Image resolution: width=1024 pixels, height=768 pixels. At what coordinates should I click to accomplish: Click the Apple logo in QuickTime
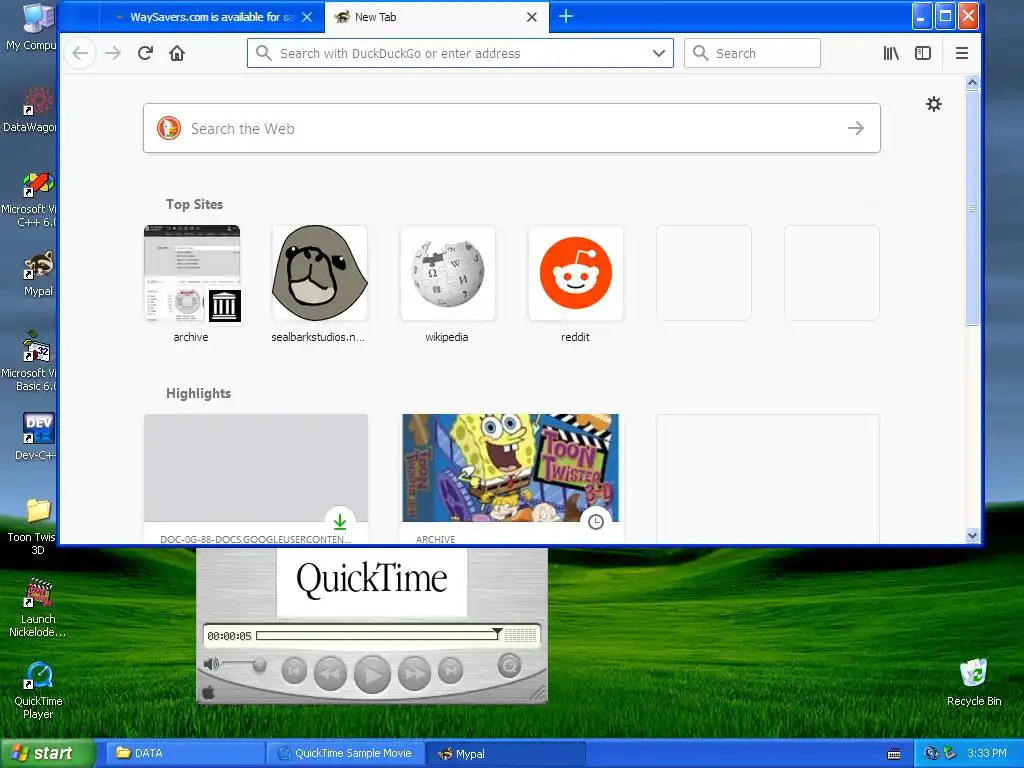(x=208, y=692)
